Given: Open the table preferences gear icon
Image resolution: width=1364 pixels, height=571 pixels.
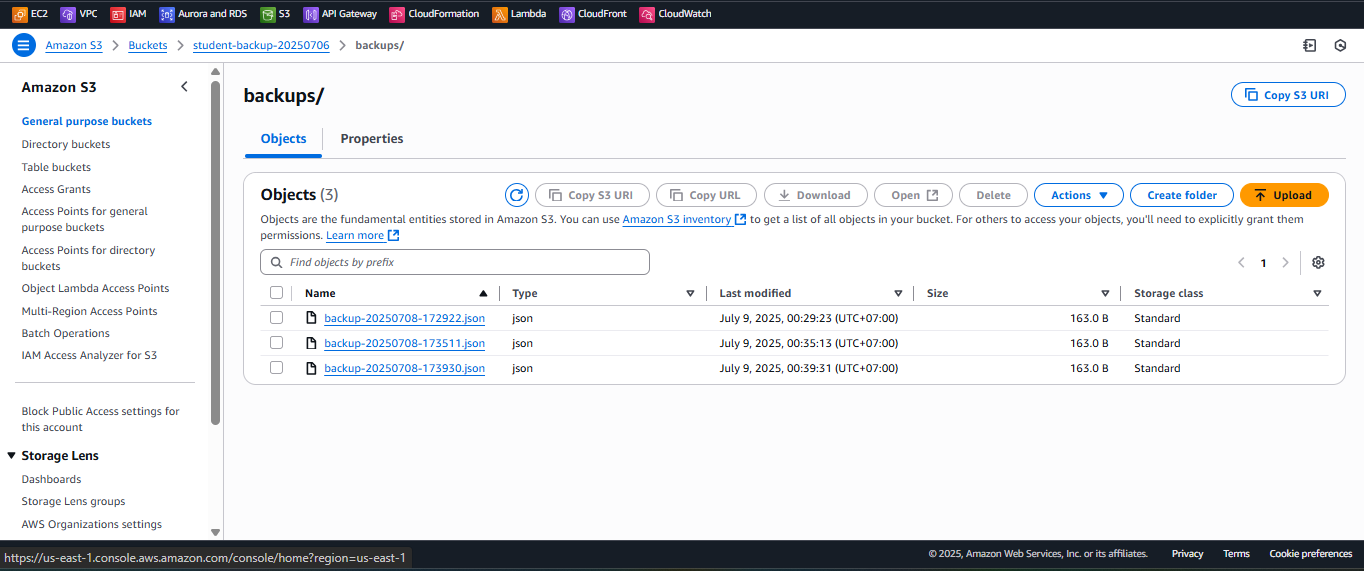Looking at the screenshot, I should [1318, 262].
